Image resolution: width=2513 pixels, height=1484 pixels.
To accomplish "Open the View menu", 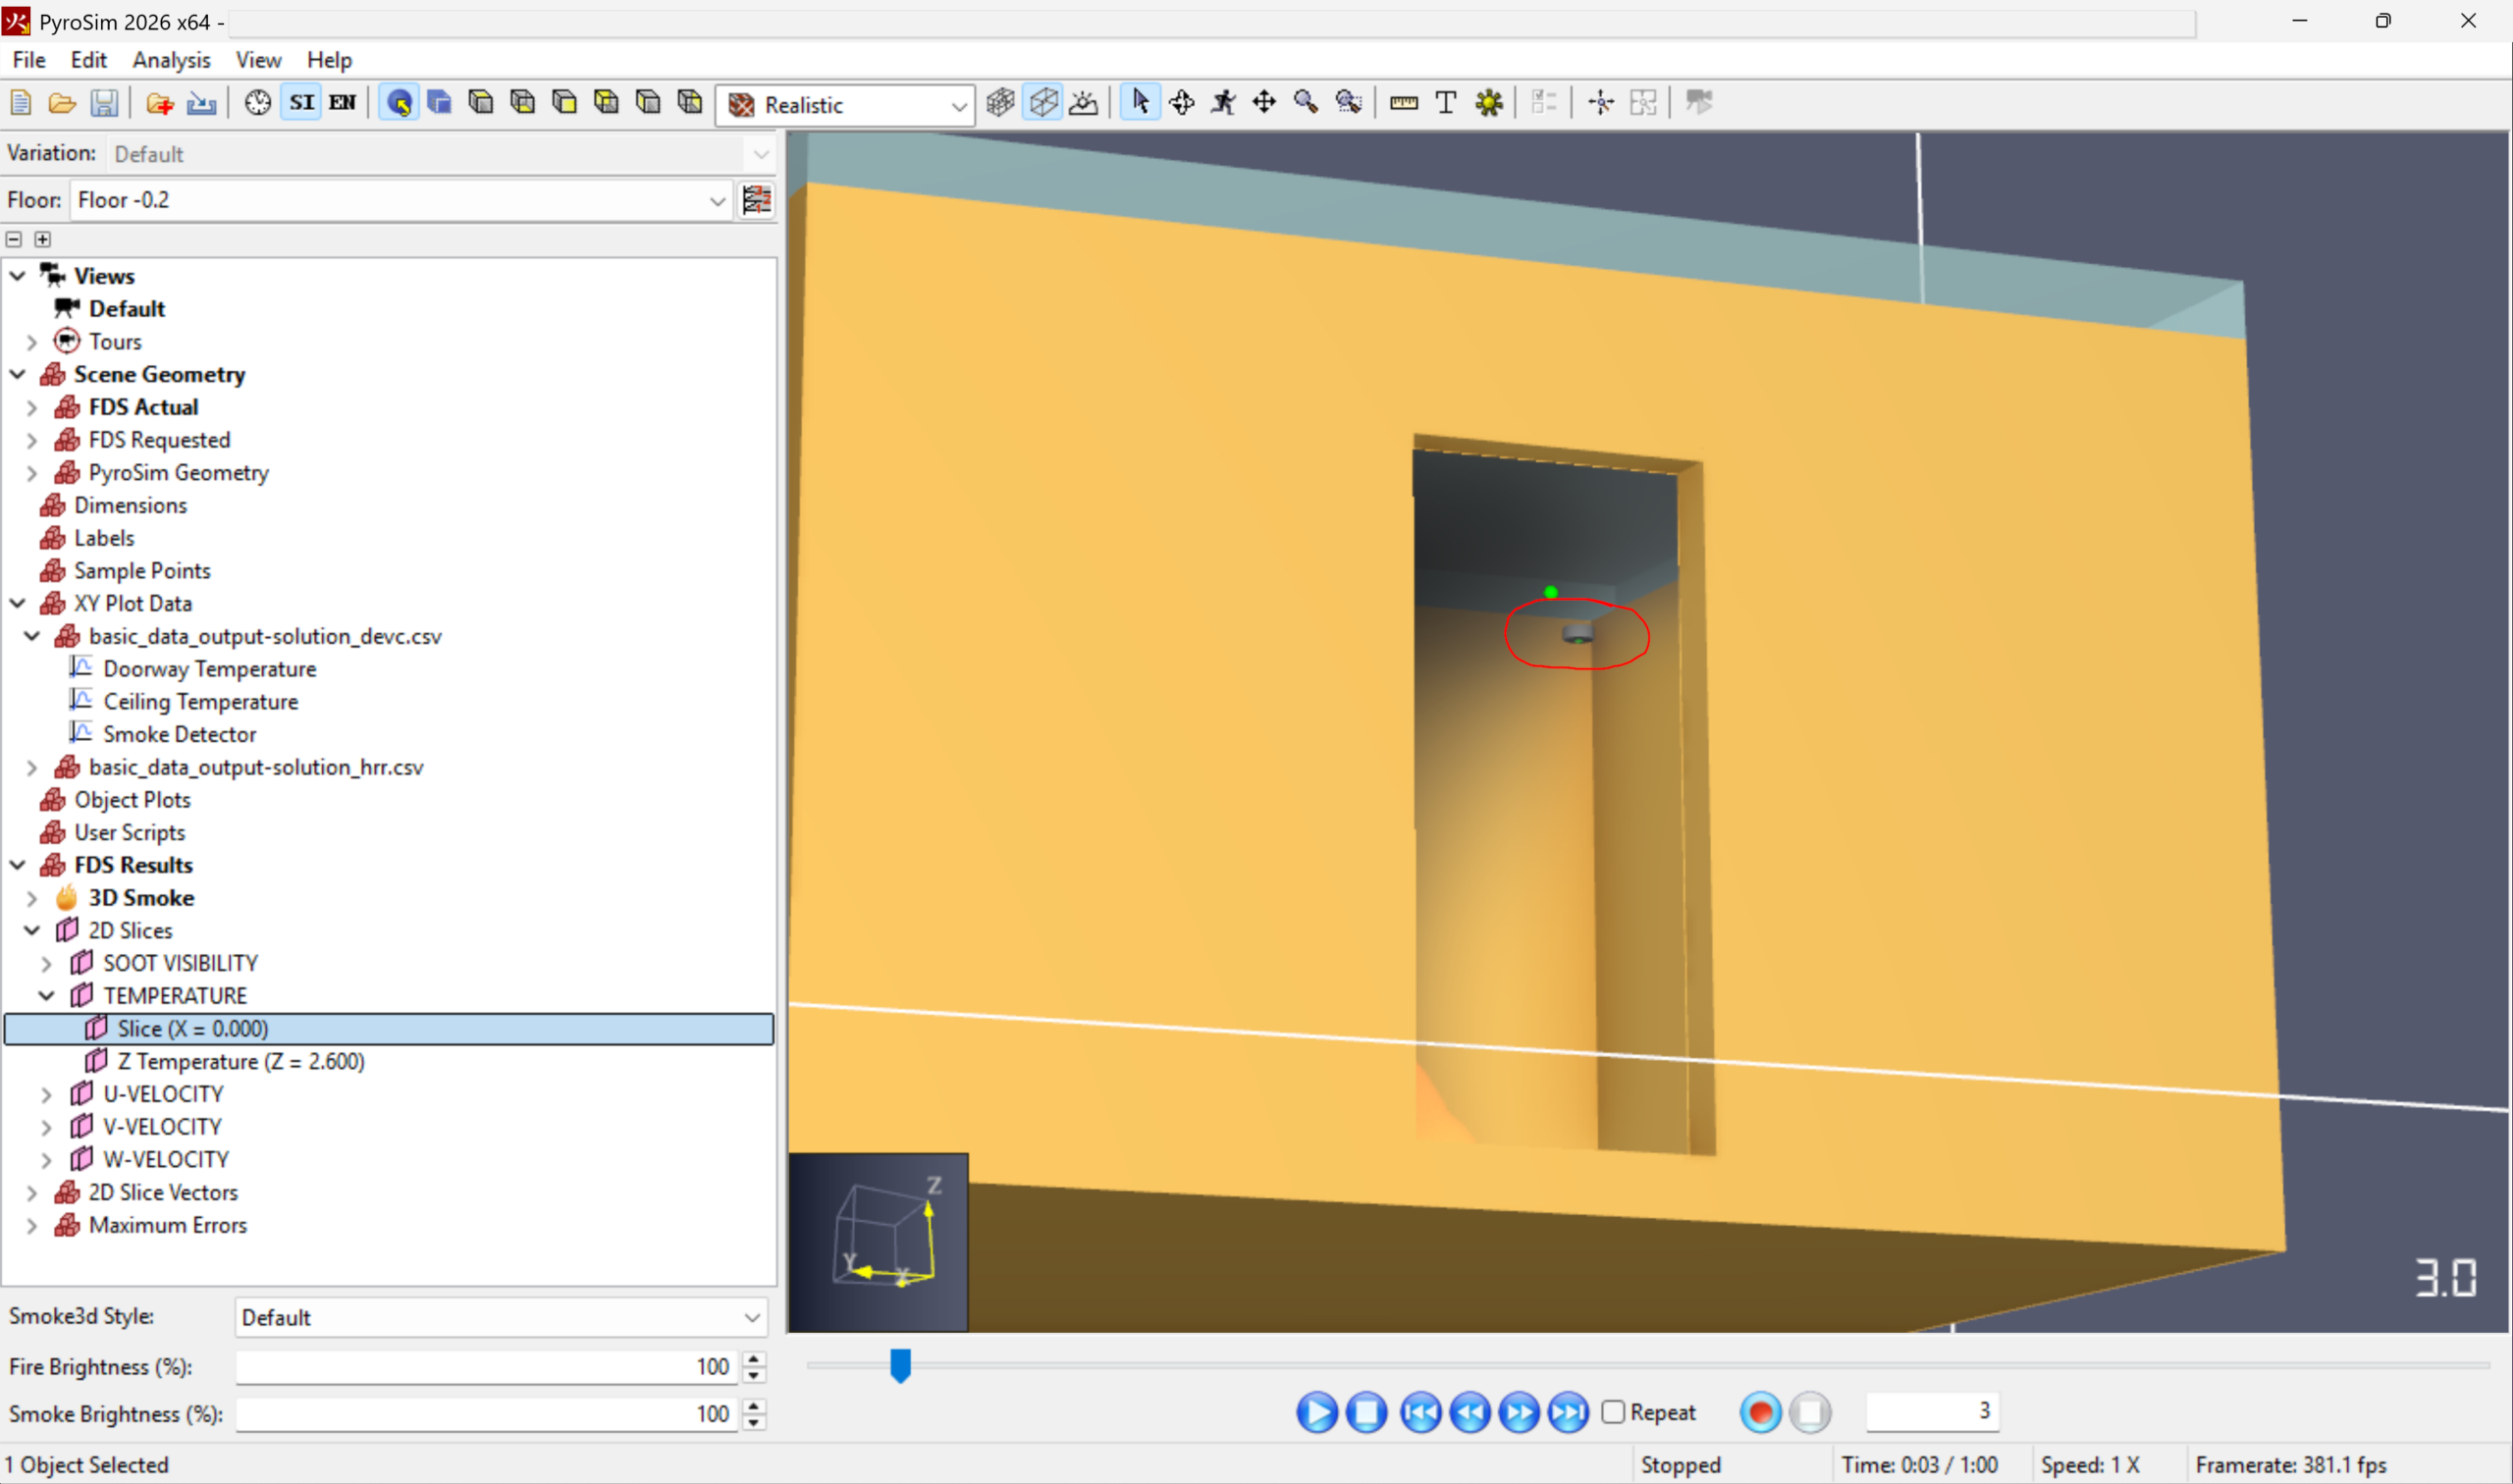I will [258, 60].
